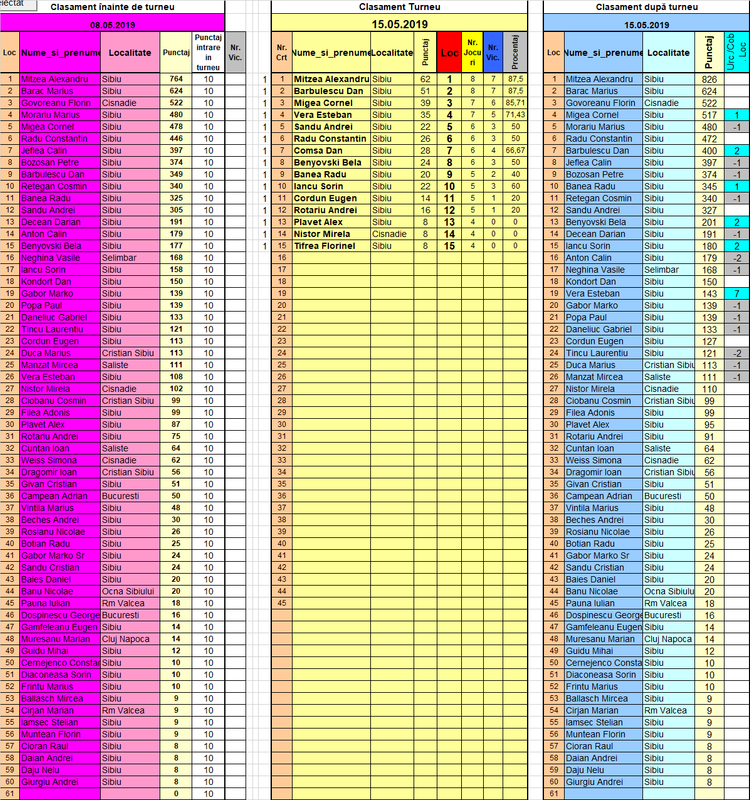Click the blue 'Nr. Vic.' column header

point(493,53)
